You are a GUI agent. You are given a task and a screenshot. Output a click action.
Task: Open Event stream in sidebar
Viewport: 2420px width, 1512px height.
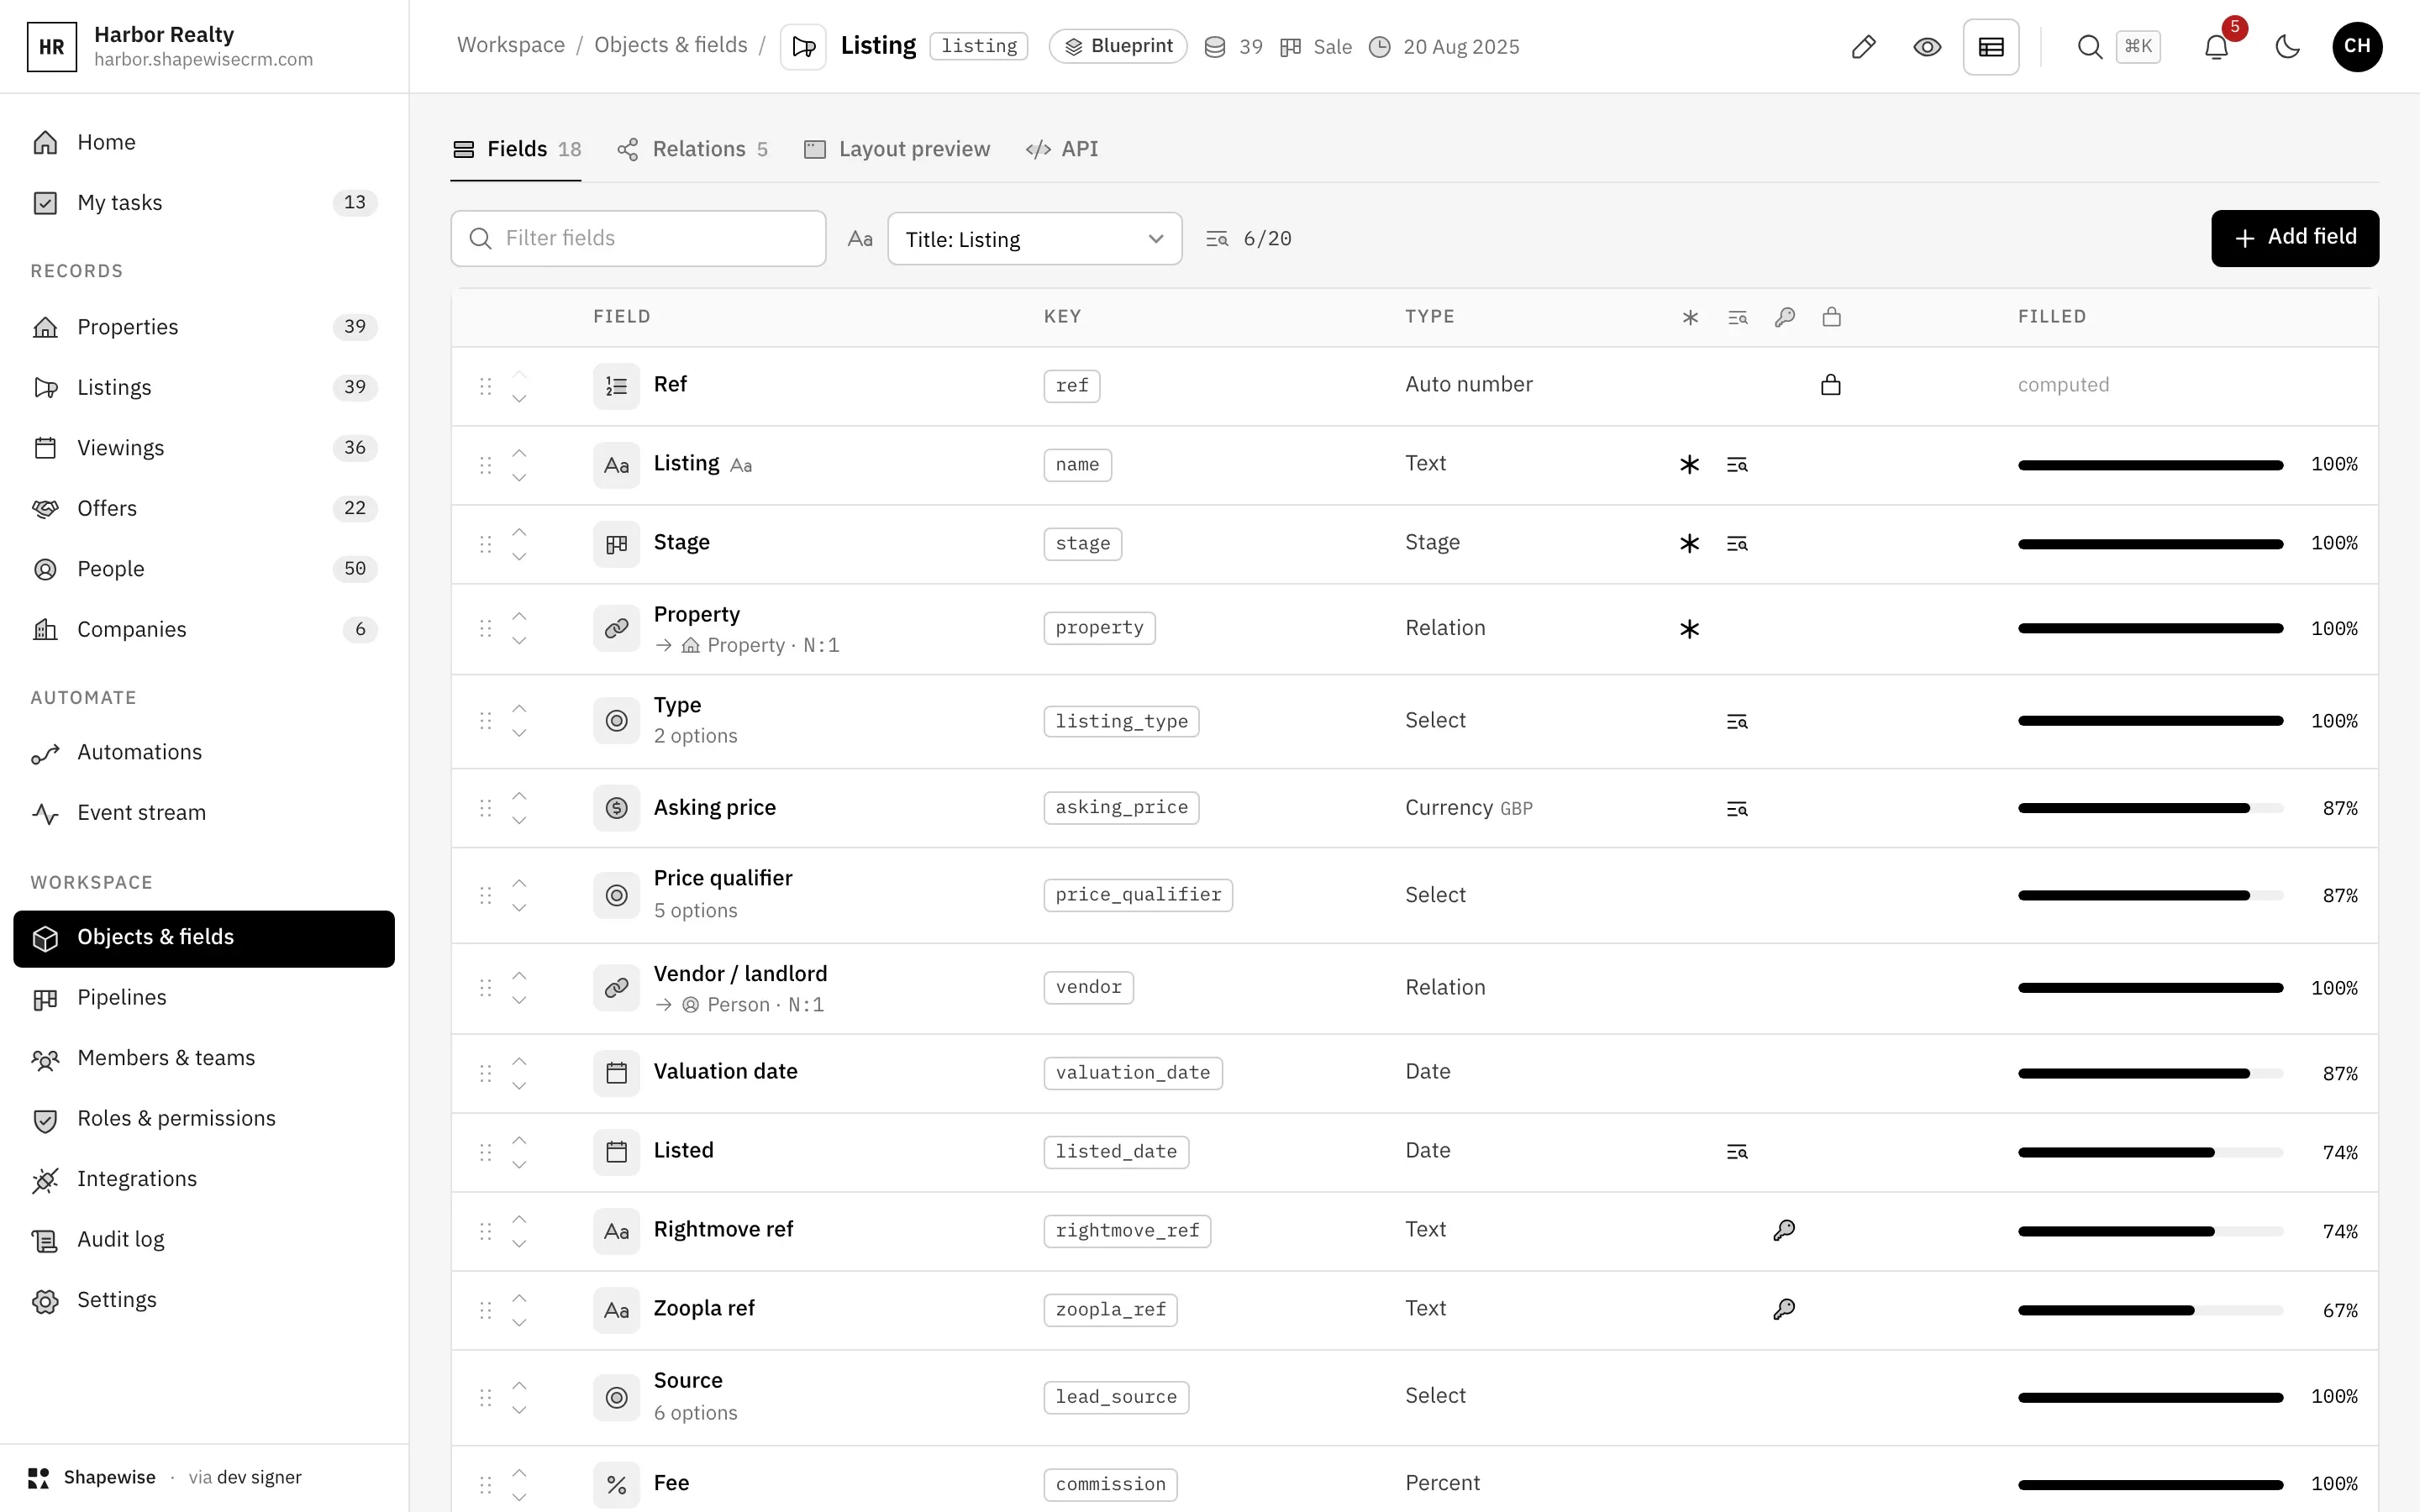(204, 813)
